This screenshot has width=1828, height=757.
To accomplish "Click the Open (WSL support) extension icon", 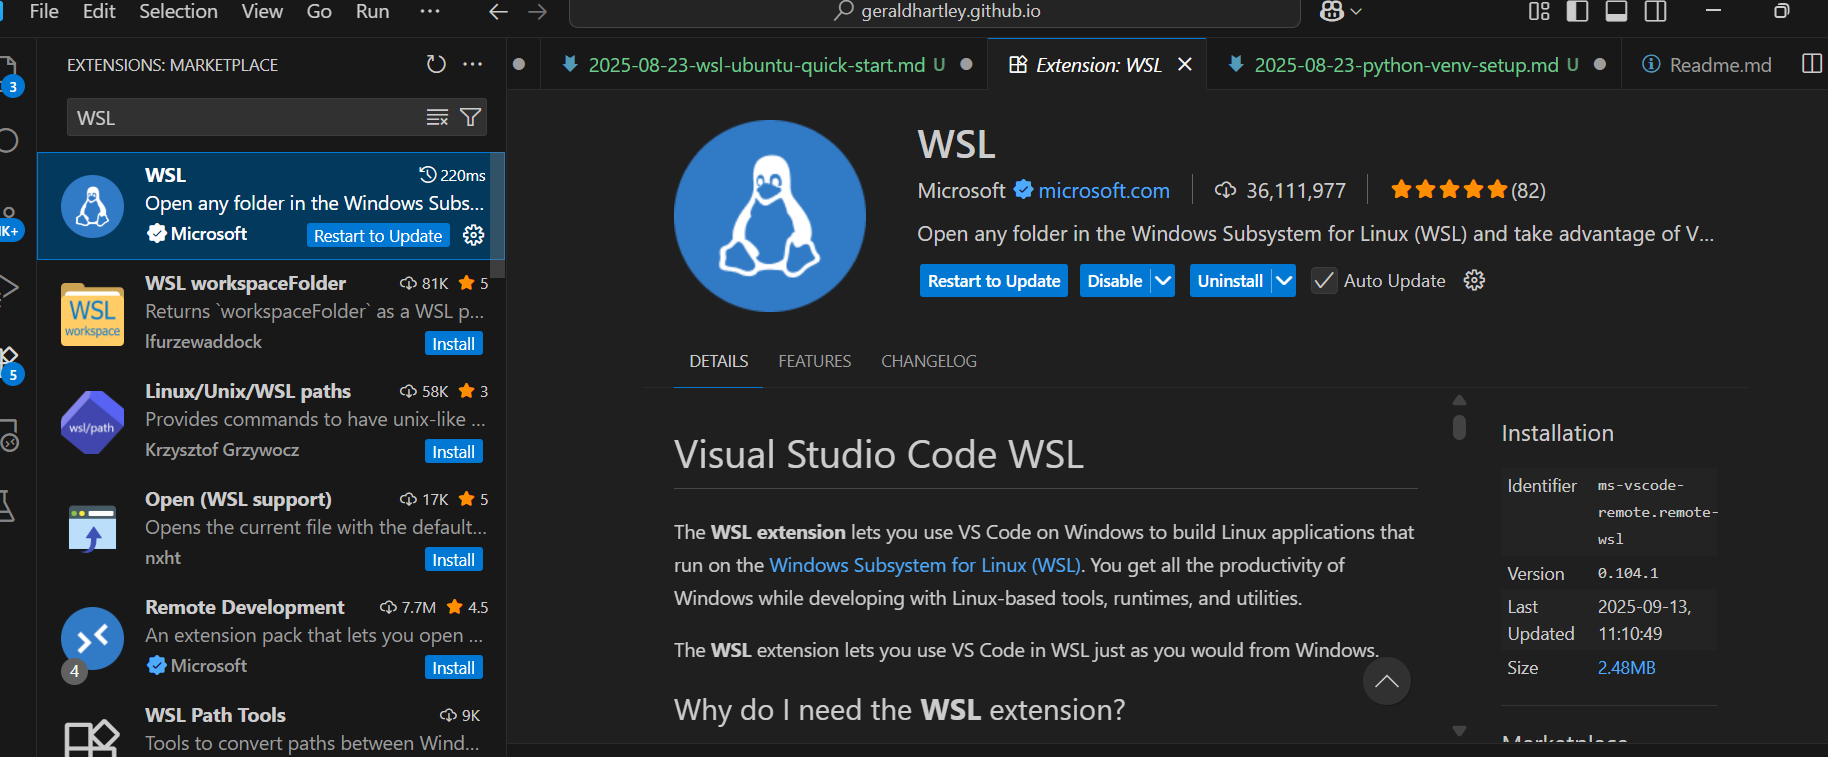I will coord(92,529).
